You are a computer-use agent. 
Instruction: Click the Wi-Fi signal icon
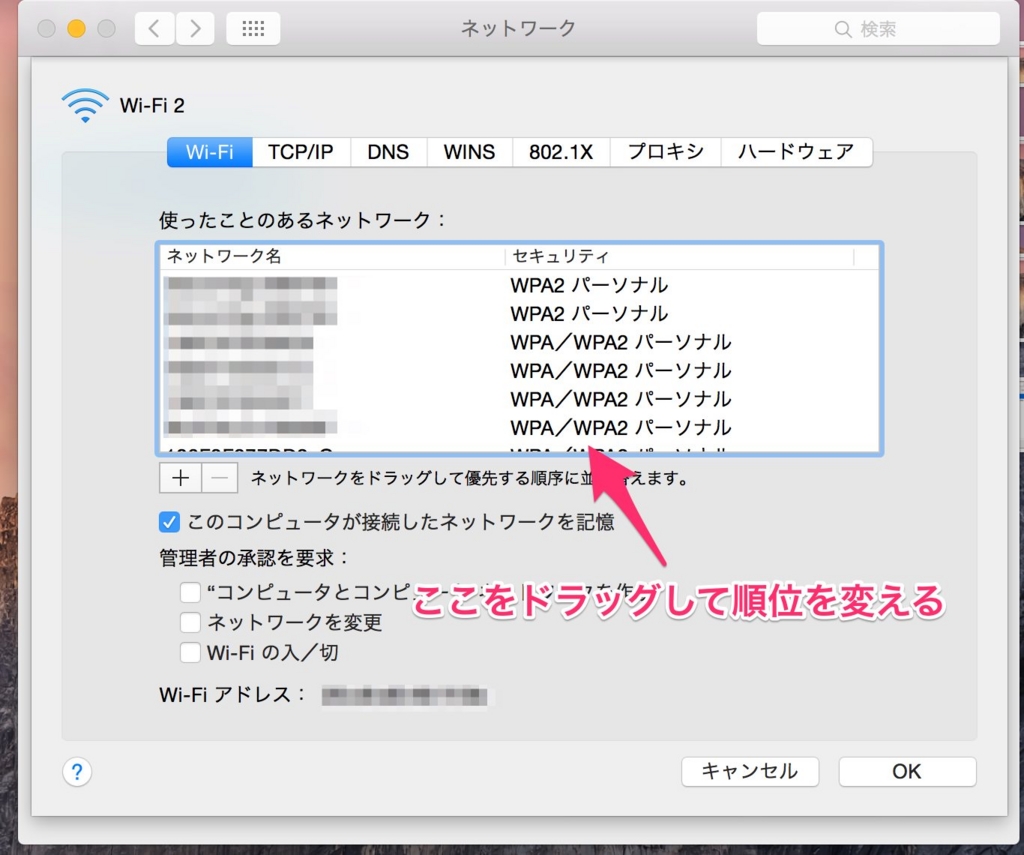click(85, 103)
